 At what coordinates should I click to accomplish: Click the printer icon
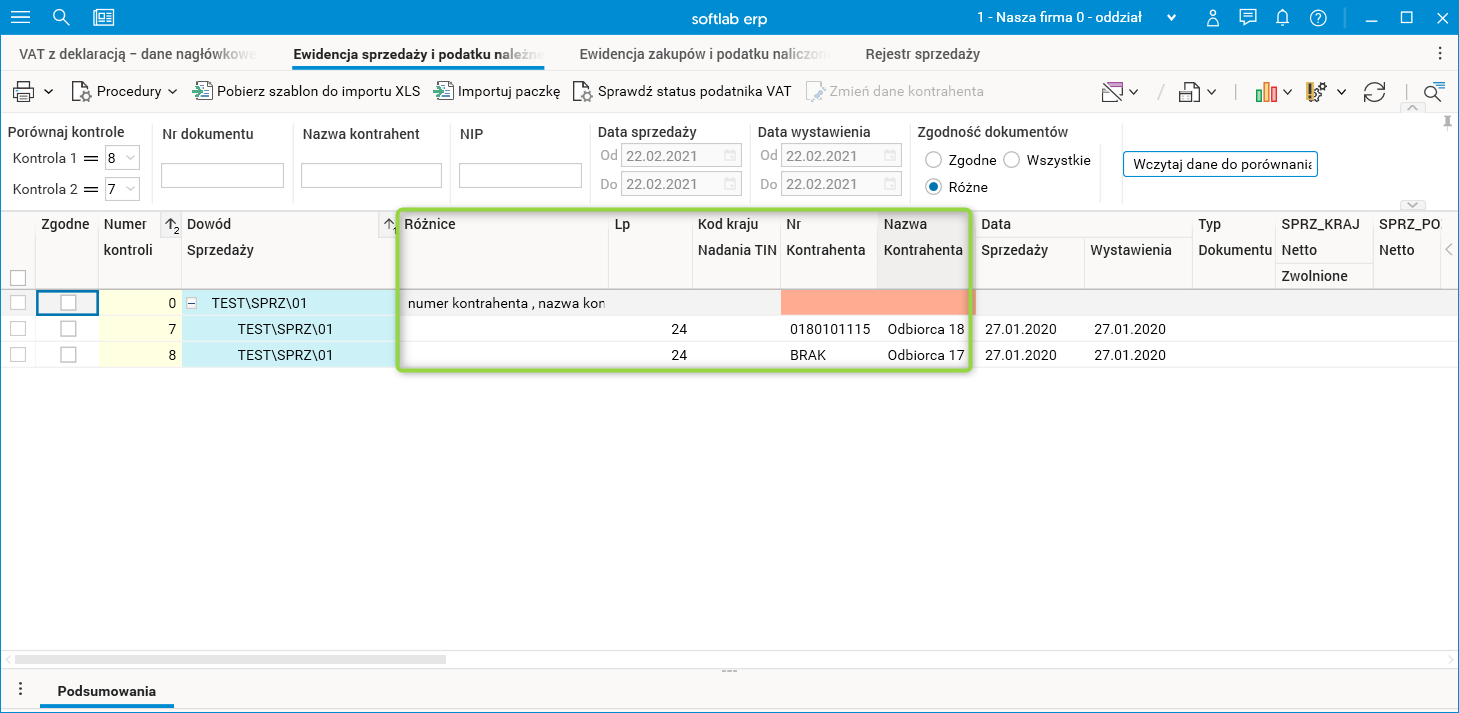[x=23, y=92]
